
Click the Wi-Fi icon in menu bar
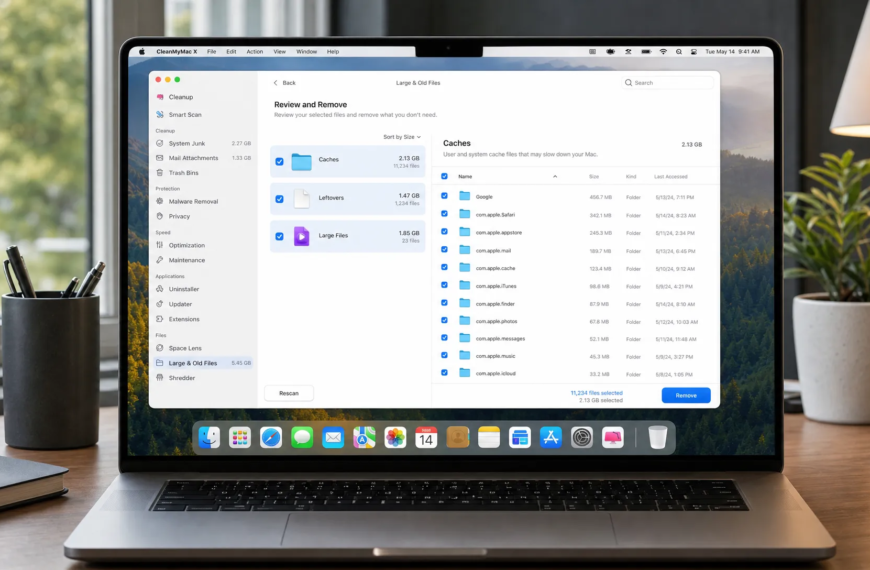click(x=663, y=52)
